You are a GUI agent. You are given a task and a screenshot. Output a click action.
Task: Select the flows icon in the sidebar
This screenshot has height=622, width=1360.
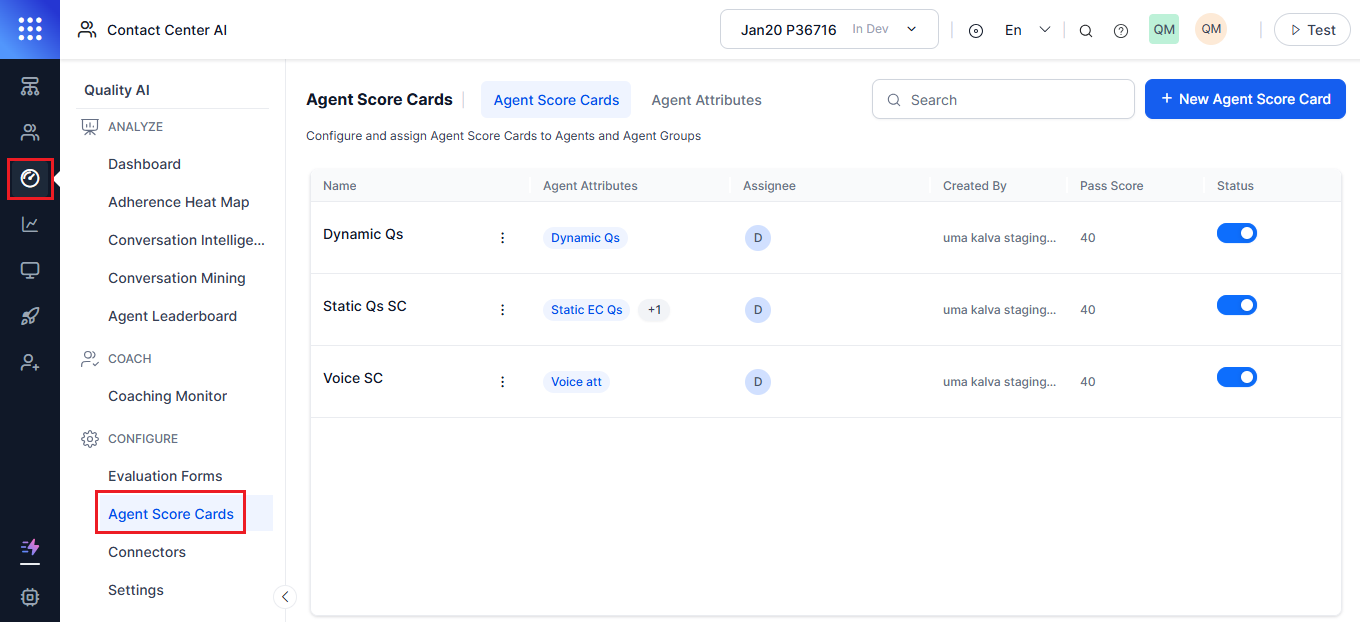tap(29, 86)
